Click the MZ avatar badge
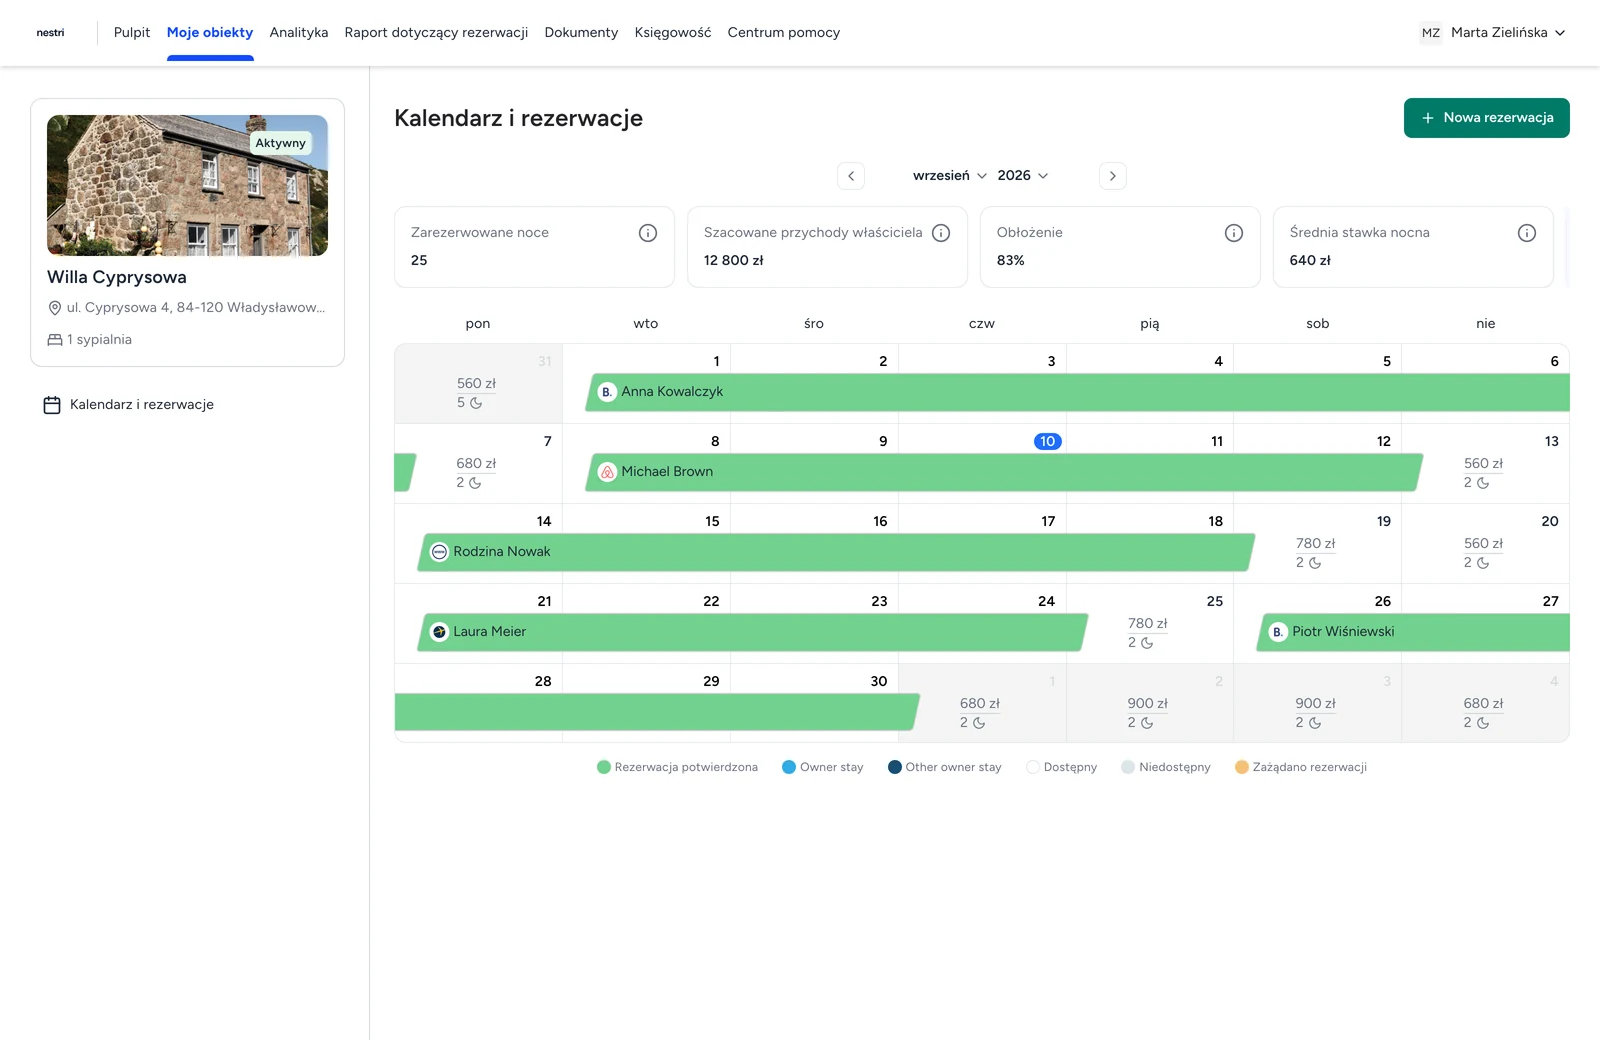 click(1431, 33)
